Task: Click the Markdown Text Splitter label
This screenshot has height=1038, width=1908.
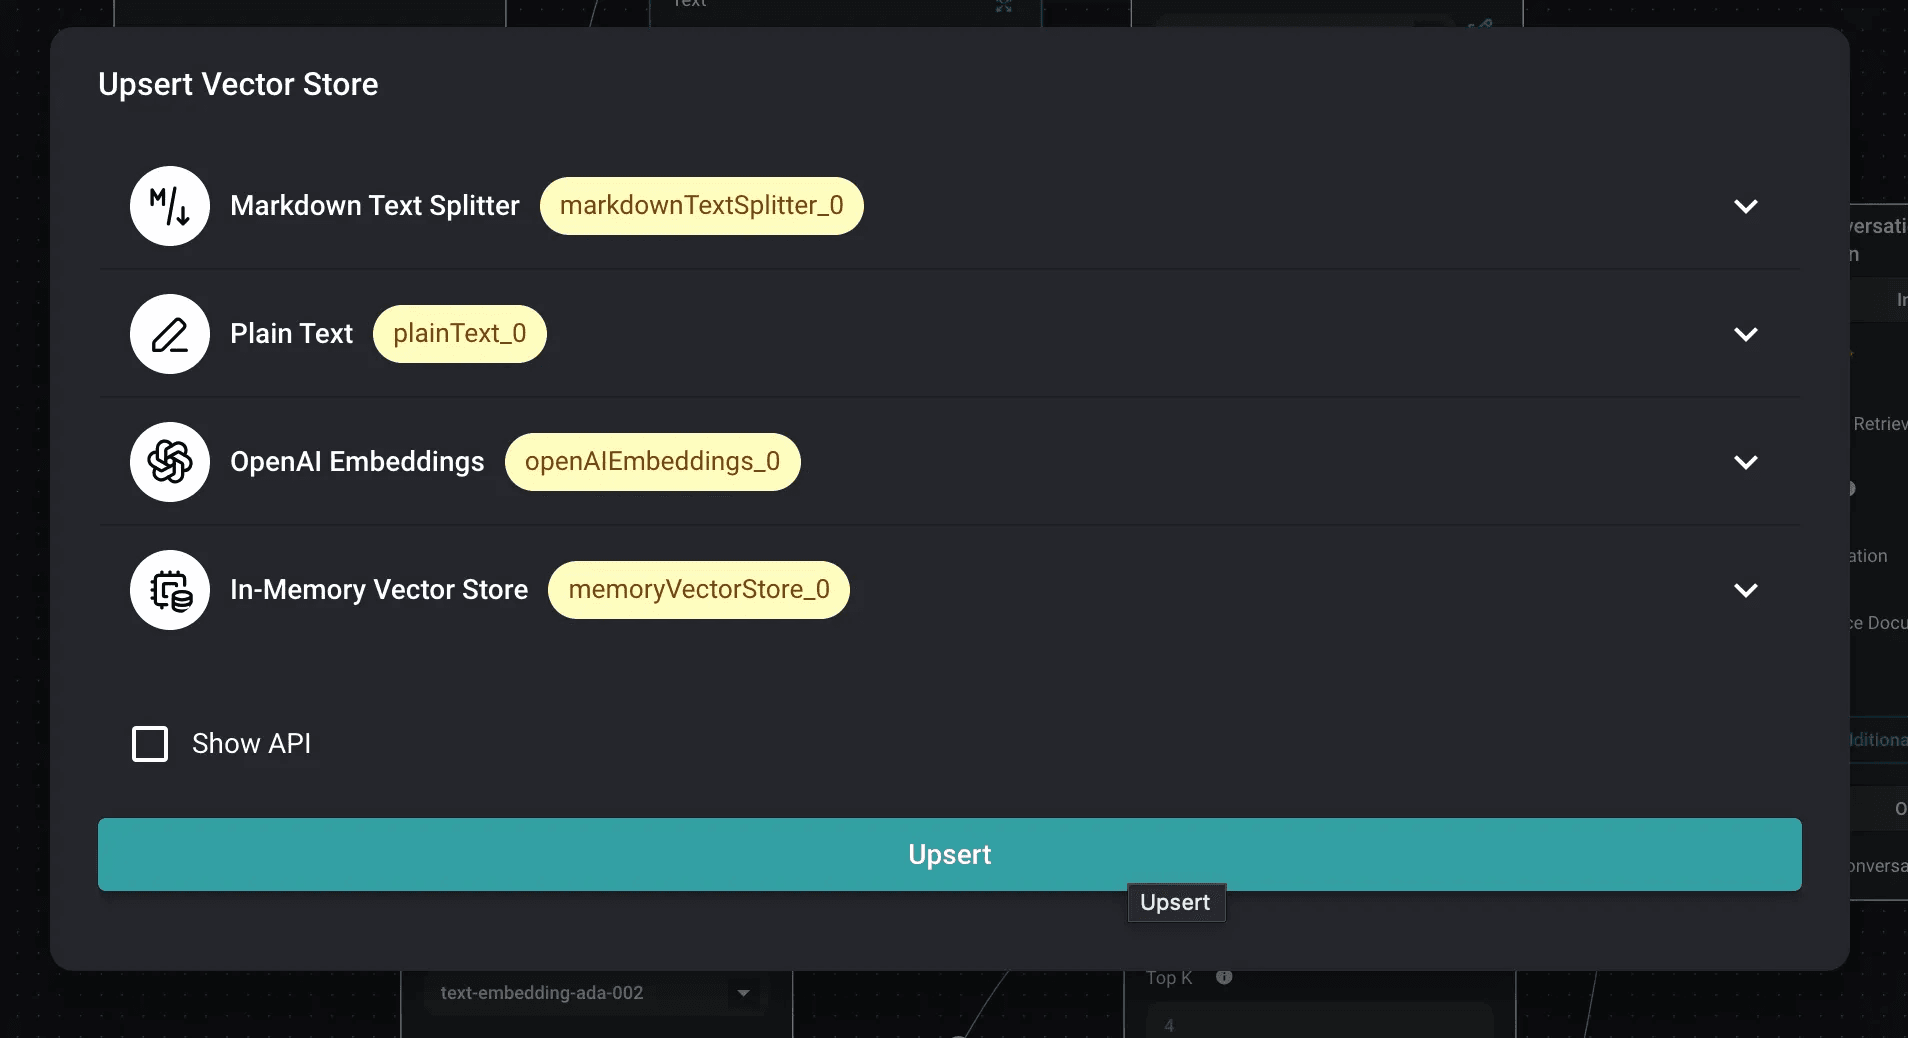Action: [374, 206]
